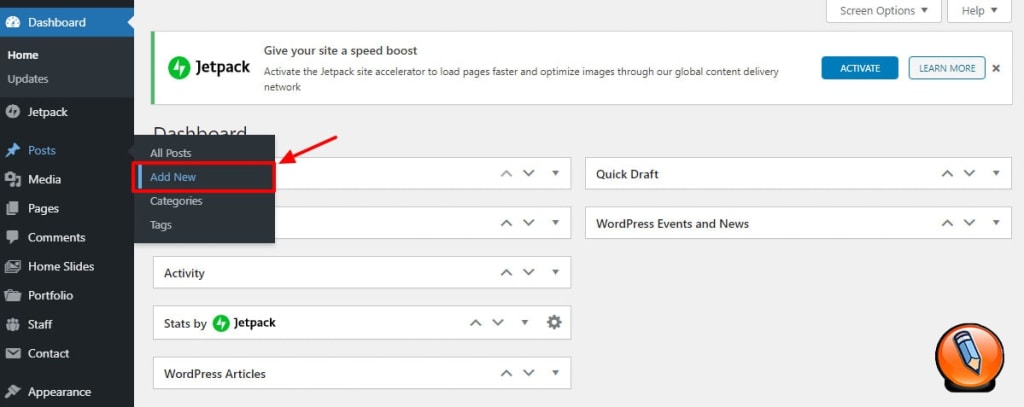Click the Activity widget title
The image size is (1024, 407).
point(184,273)
